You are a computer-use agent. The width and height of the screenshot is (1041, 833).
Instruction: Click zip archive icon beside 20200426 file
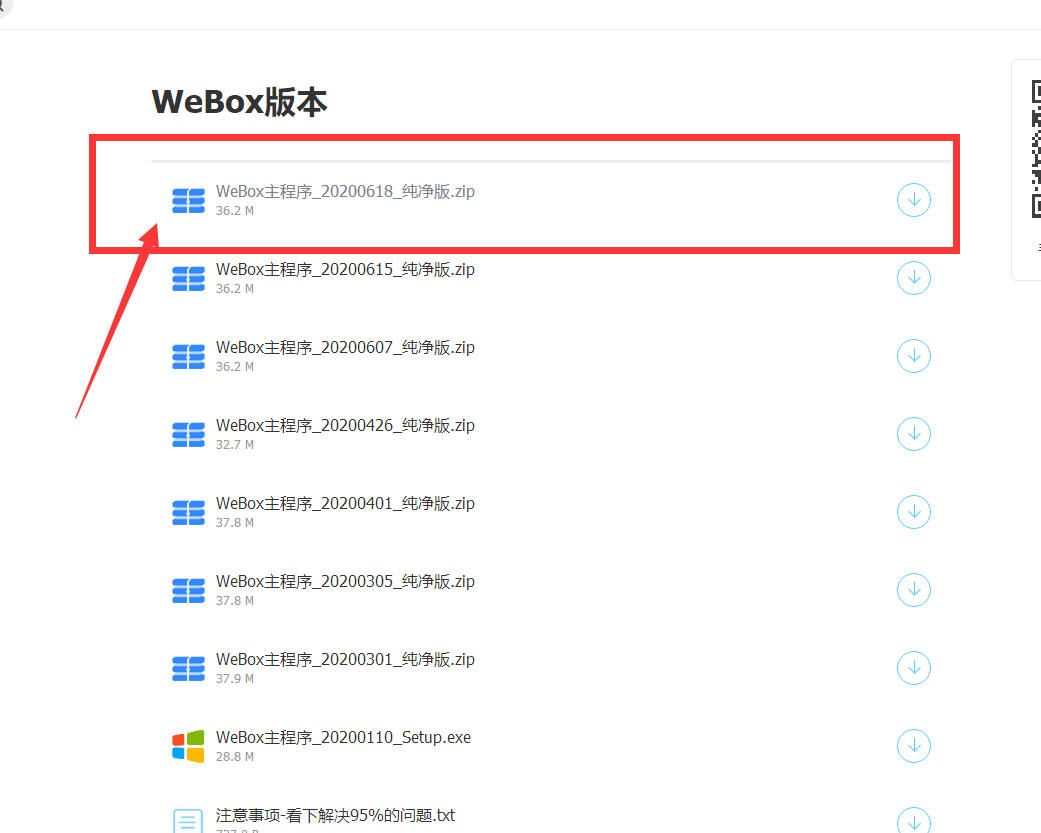click(x=189, y=435)
